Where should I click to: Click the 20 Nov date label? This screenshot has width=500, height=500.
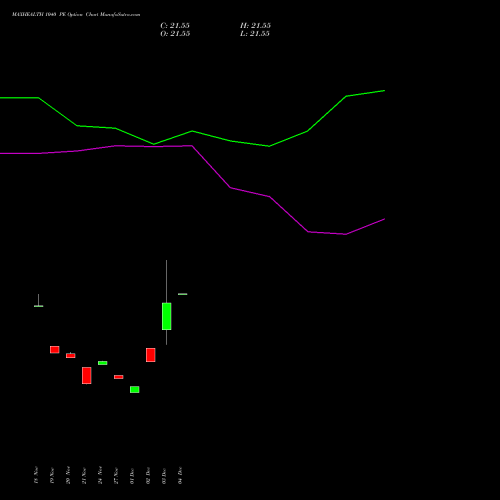tap(68, 475)
